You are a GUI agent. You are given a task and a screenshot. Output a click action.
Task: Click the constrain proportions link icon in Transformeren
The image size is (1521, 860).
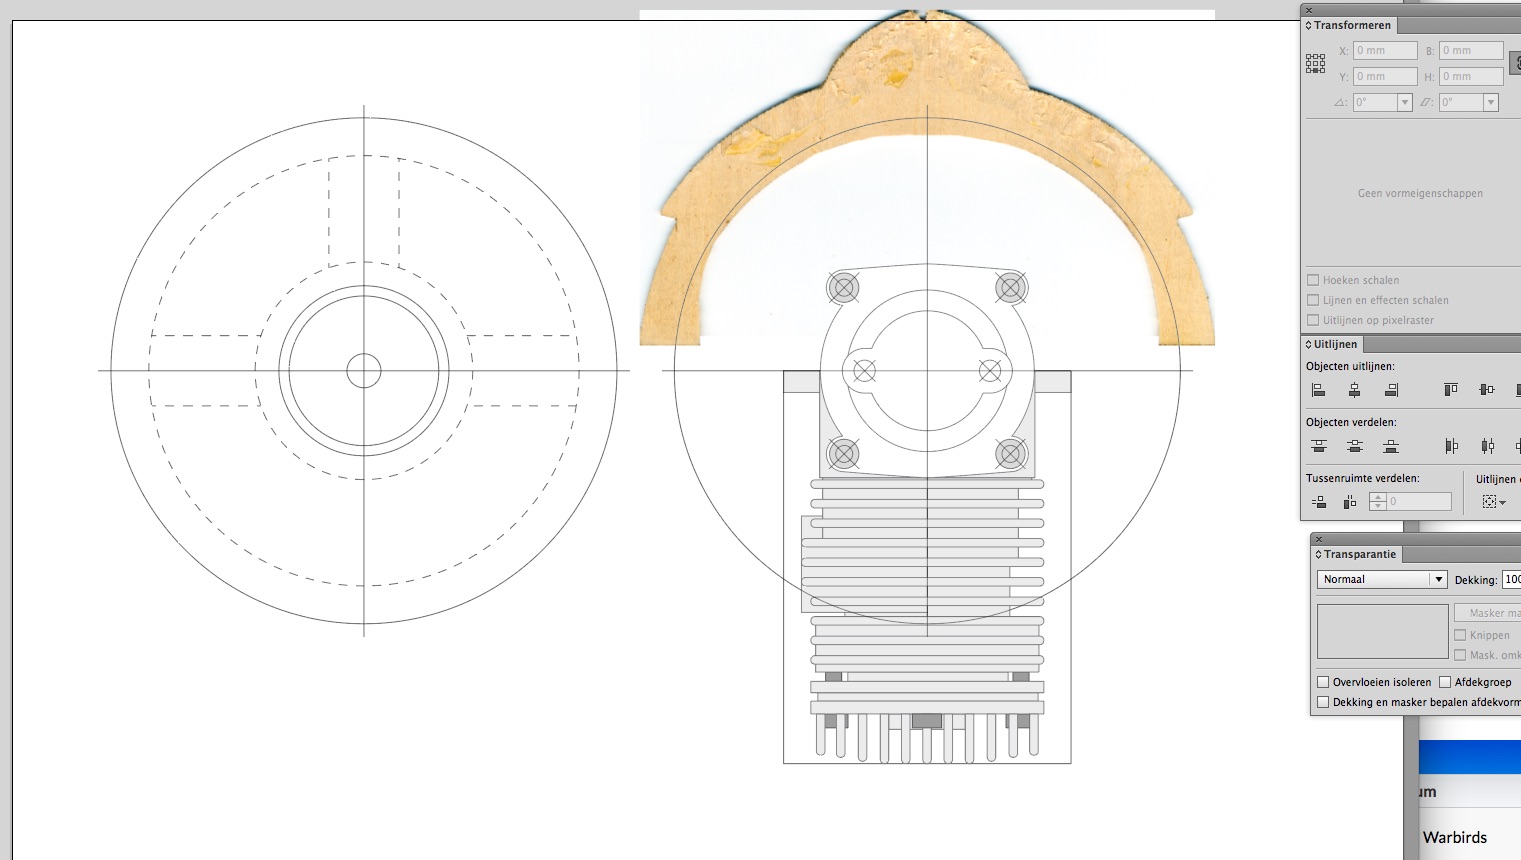click(1516, 63)
